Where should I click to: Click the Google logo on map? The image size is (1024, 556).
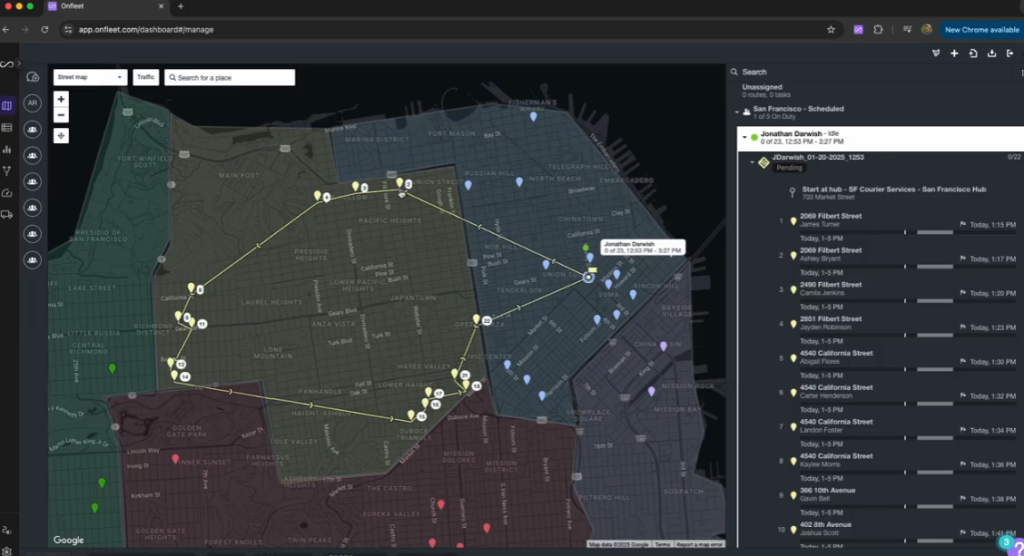click(69, 540)
